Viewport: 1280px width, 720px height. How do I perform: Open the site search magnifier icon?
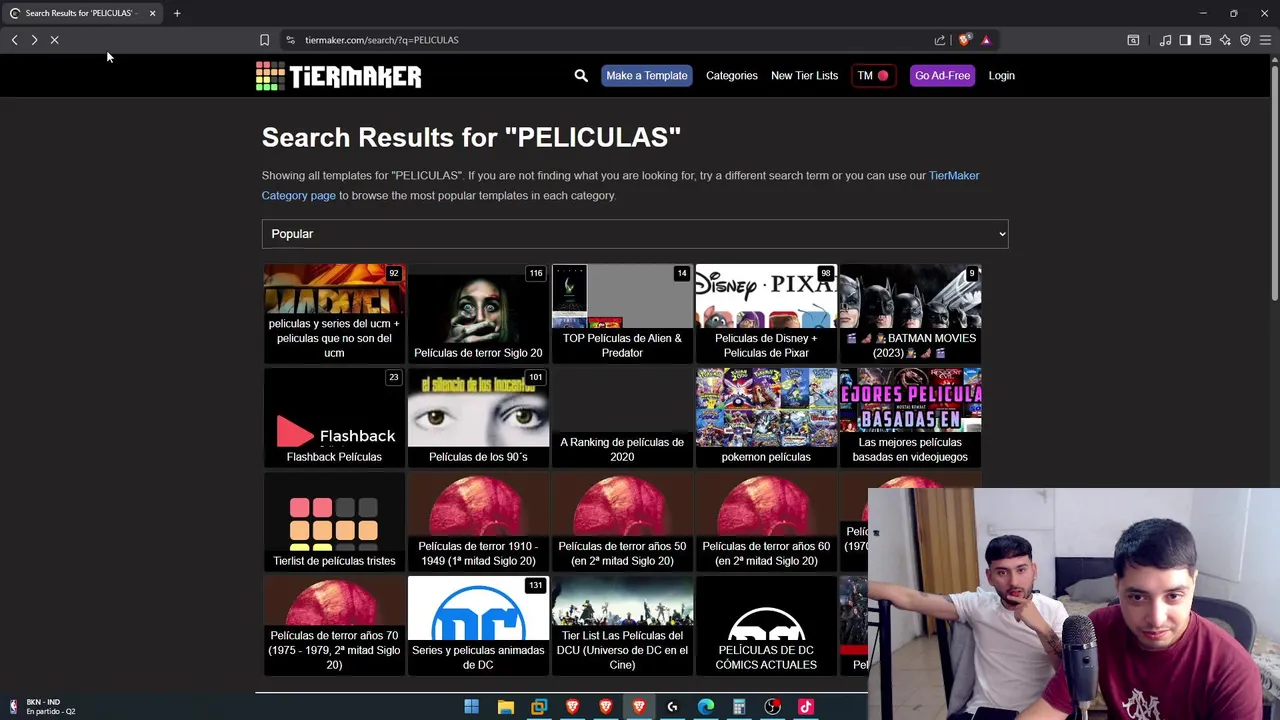pyautogui.click(x=581, y=76)
